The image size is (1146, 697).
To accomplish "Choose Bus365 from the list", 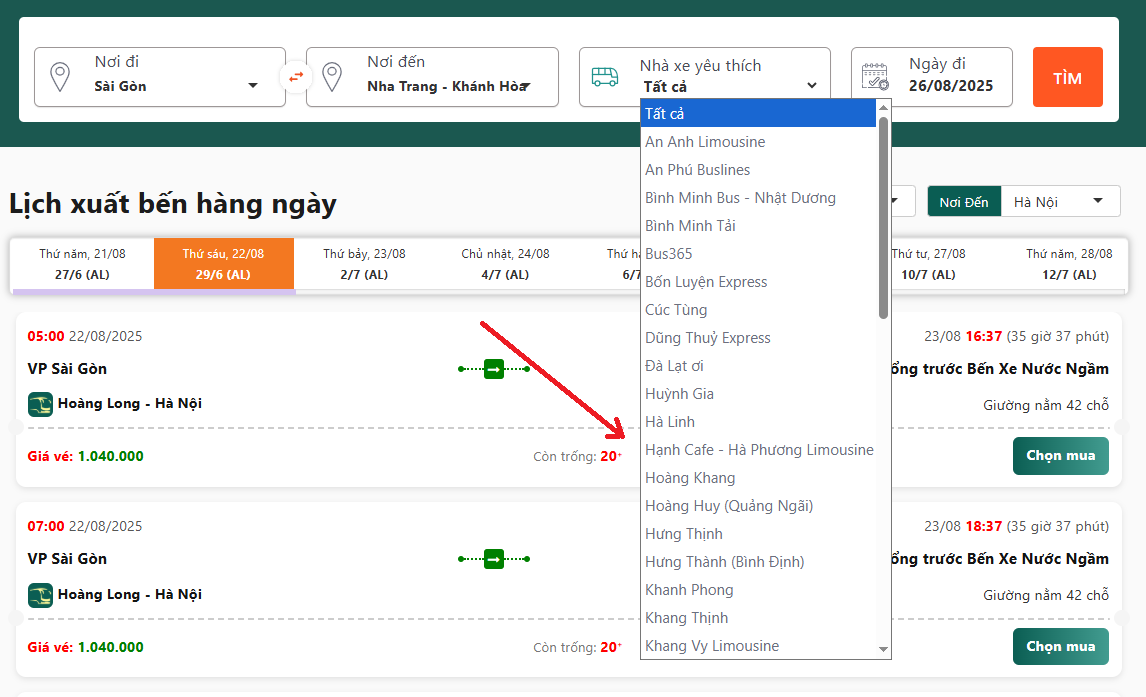I will point(758,254).
